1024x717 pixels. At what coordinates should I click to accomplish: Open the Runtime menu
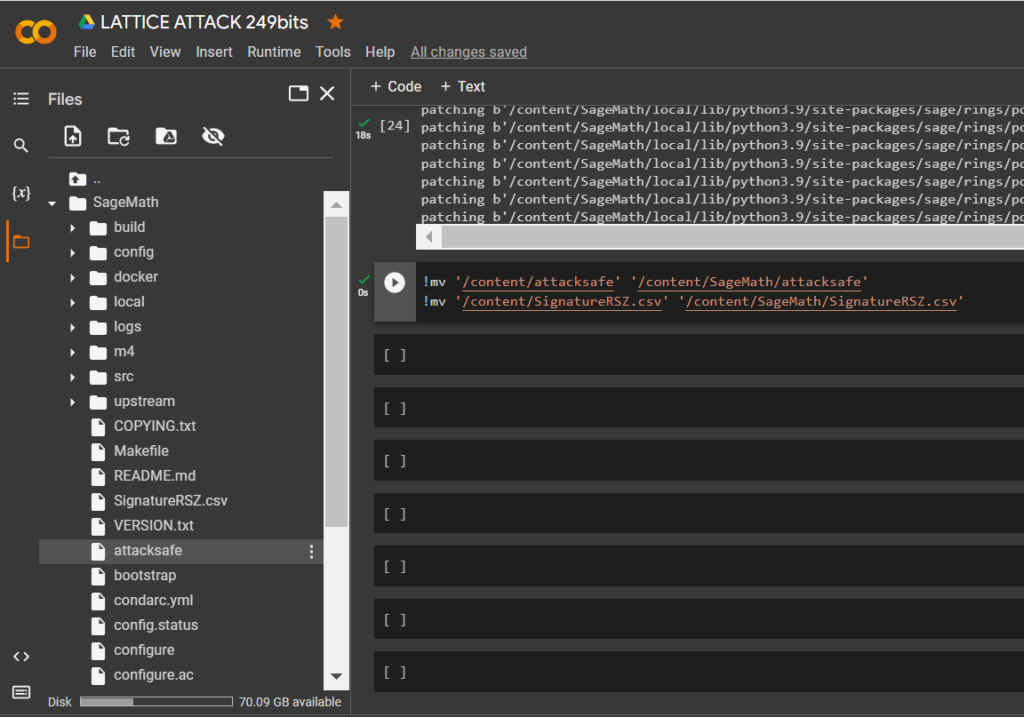[274, 51]
